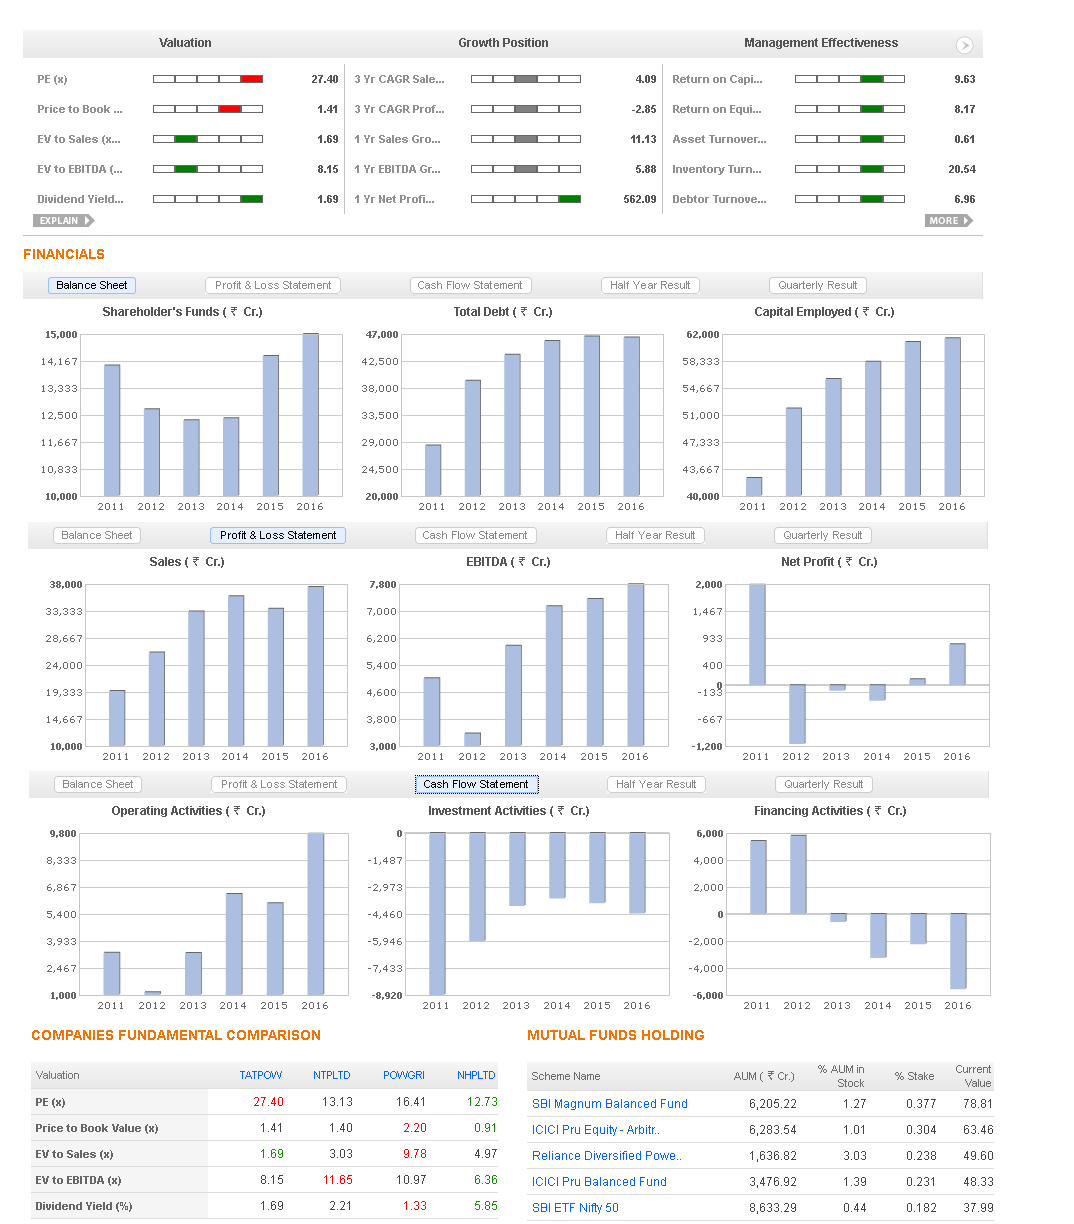Select the gray gauge for 3 Yr CAGR Sales
1074x1224 pixels.
pos(524,78)
